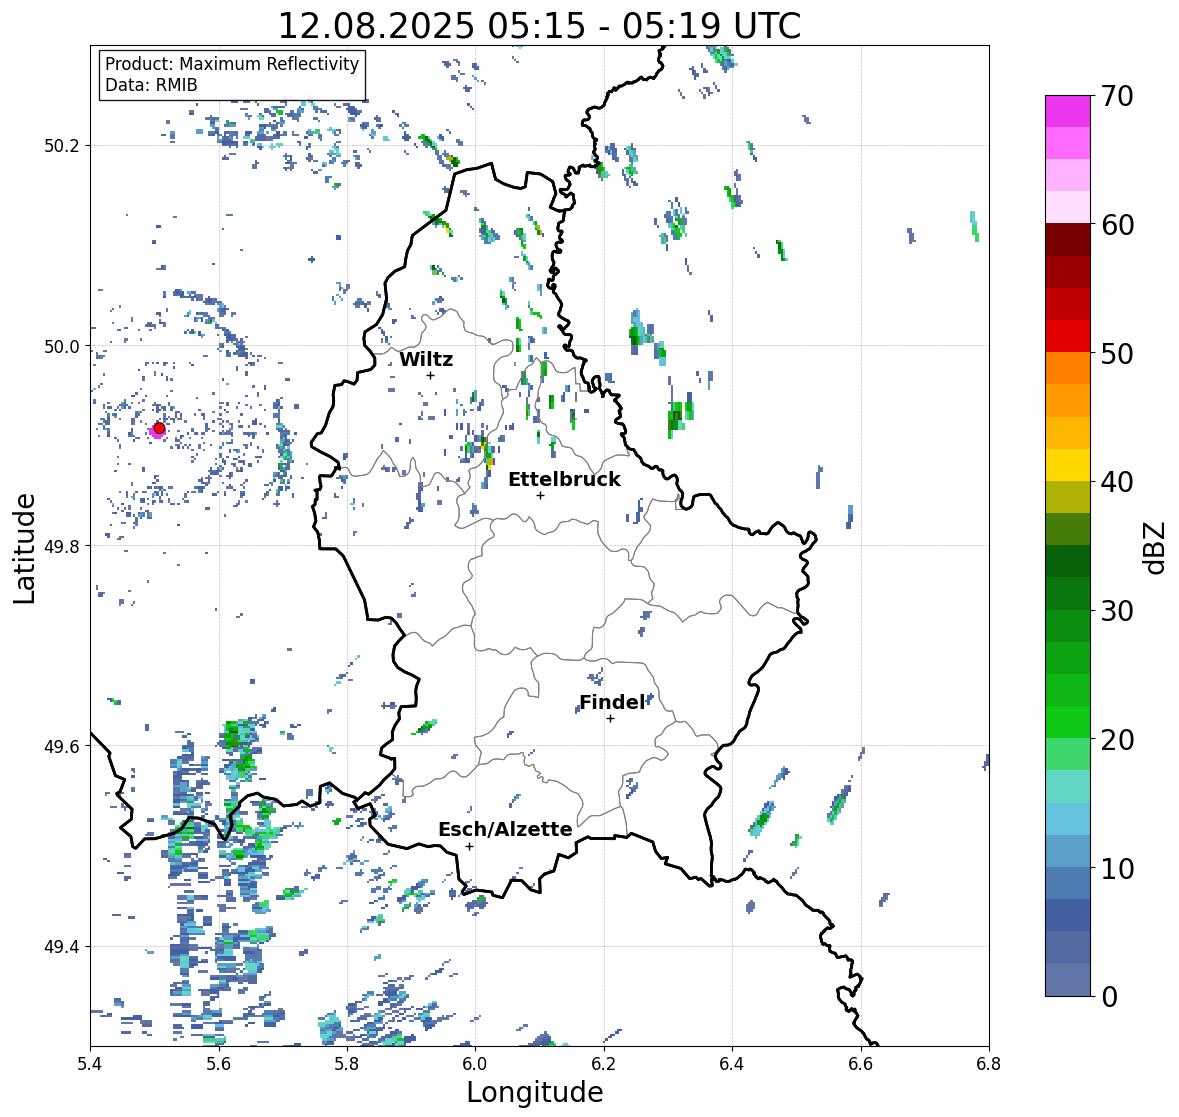Viewport: 1179px width, 1117px height.
Task: Click the longitude tick label 5.4
Action: pos(90,1064)
